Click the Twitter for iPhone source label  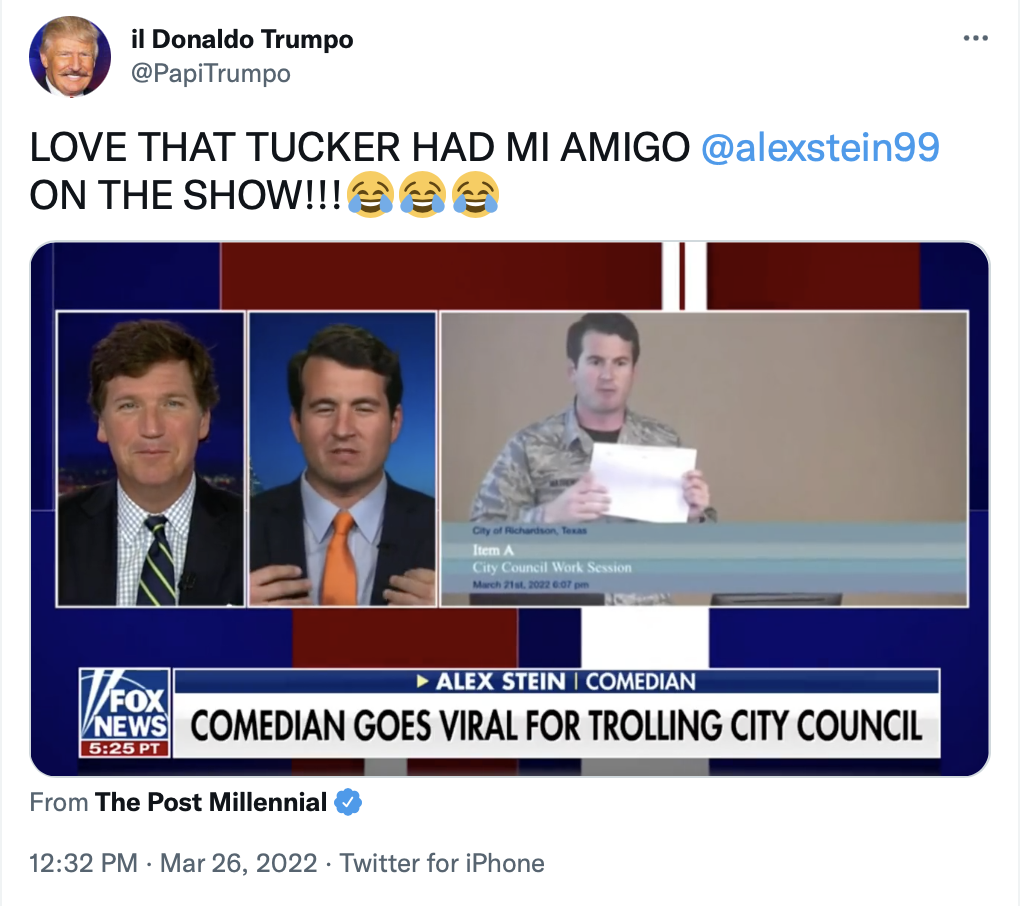(x=442, y=863)
